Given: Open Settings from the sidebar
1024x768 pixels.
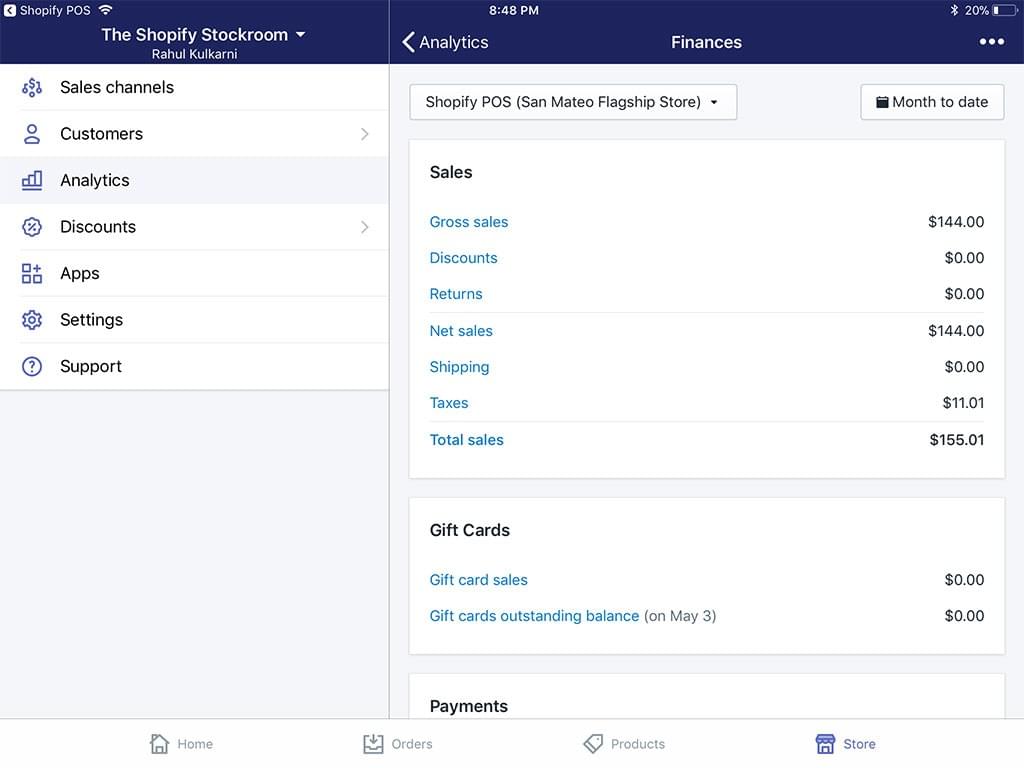Looking at the screenshot, I should pyautogui.click(x=91, y=319).
